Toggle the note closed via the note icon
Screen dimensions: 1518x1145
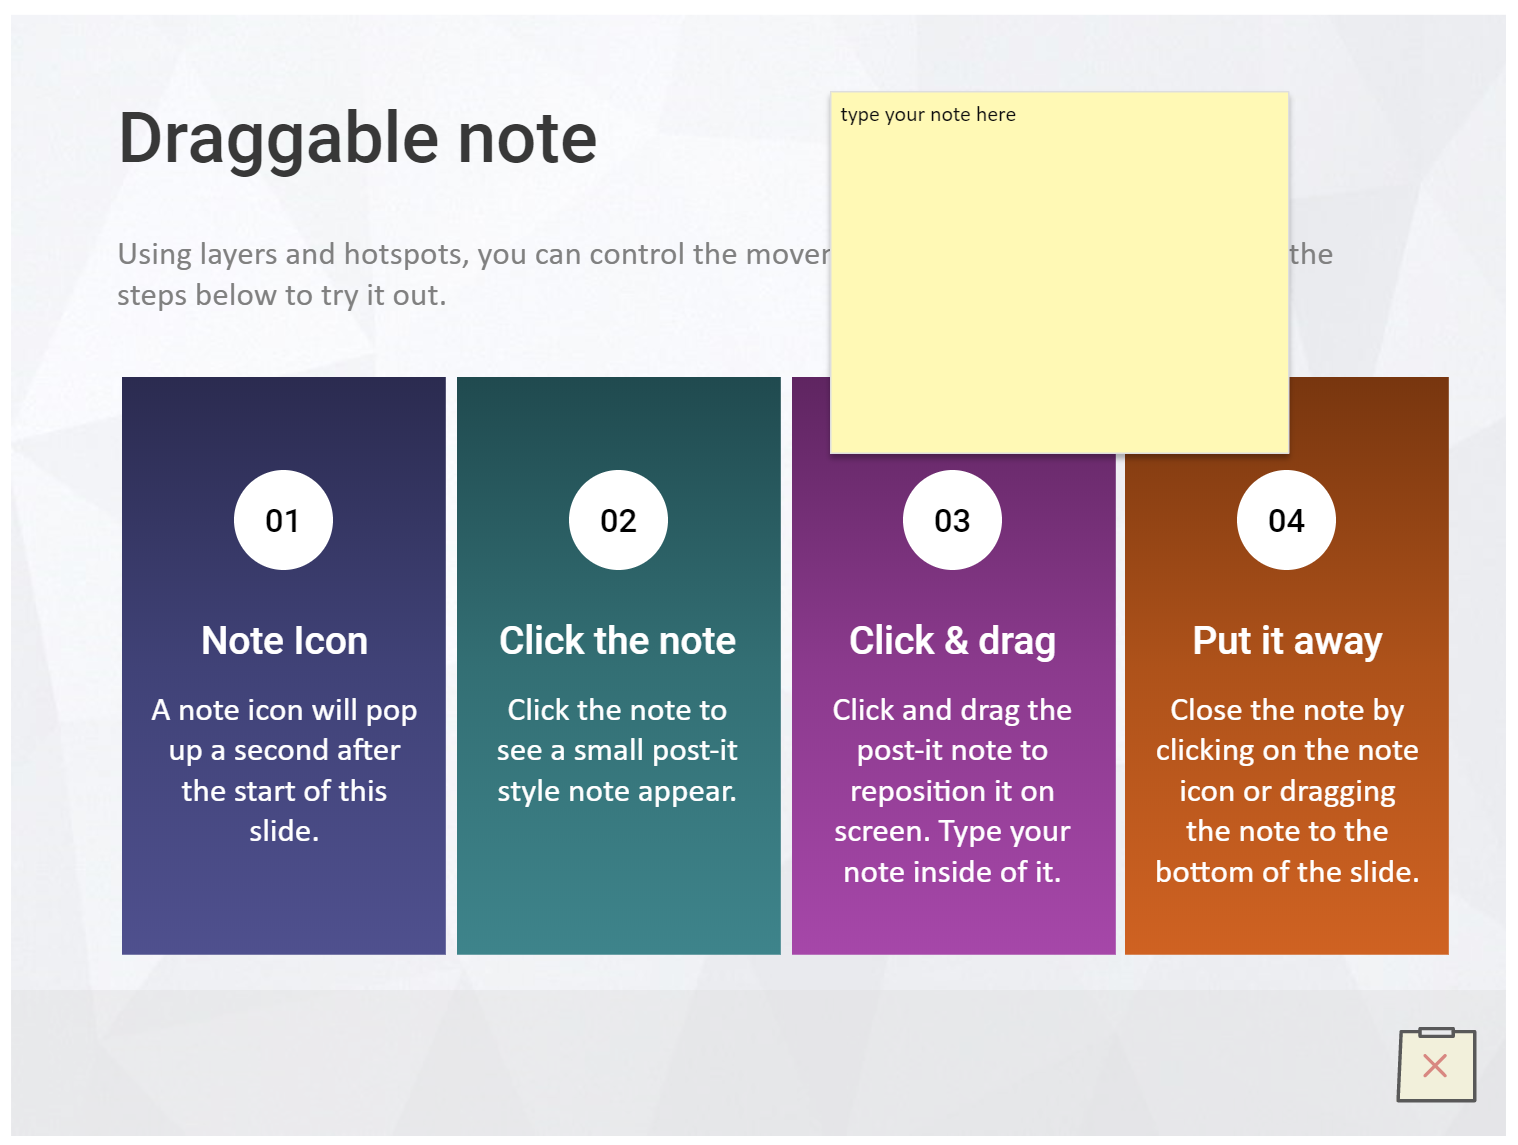click(1436, 1066)
